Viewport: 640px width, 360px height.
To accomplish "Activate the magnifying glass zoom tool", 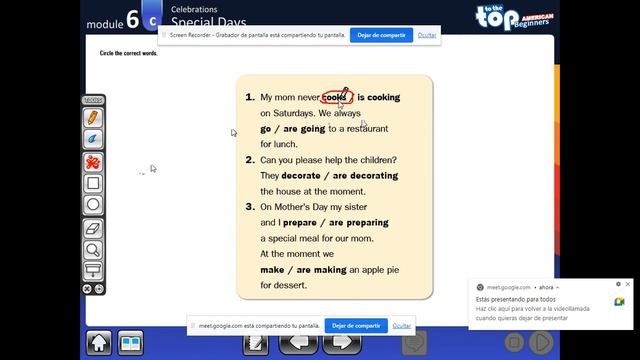I will point(93,250).
